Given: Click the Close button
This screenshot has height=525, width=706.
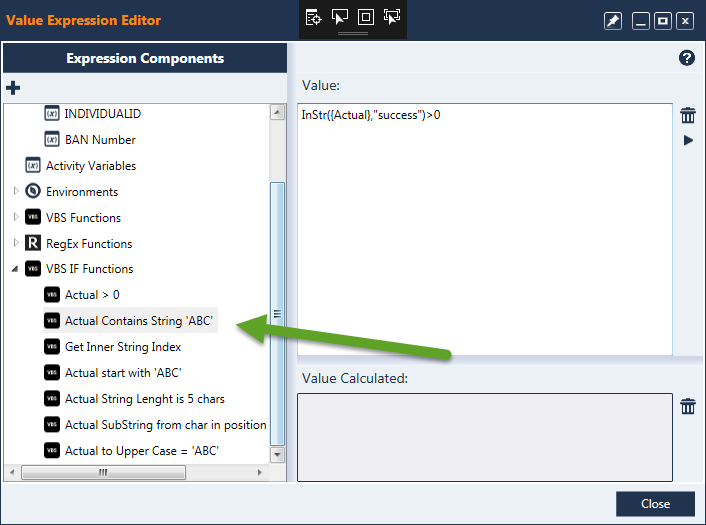Looking at the screenshot, I should 655,503.
